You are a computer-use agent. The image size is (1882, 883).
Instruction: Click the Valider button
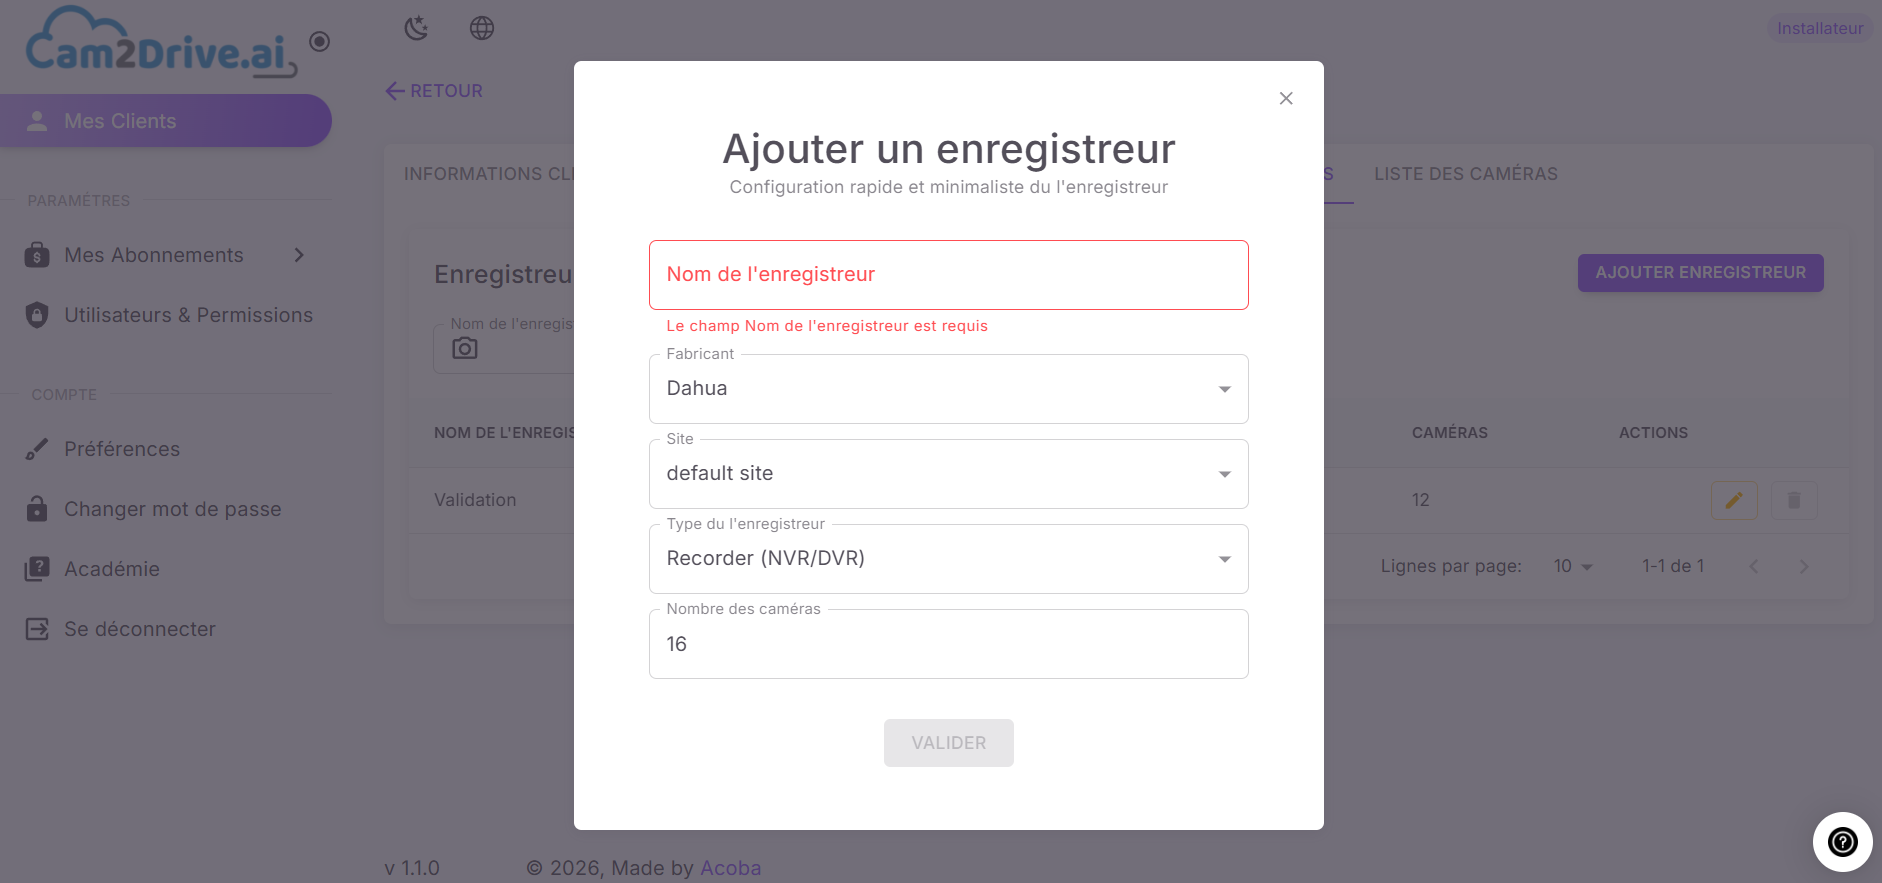[x=948, y=743]
